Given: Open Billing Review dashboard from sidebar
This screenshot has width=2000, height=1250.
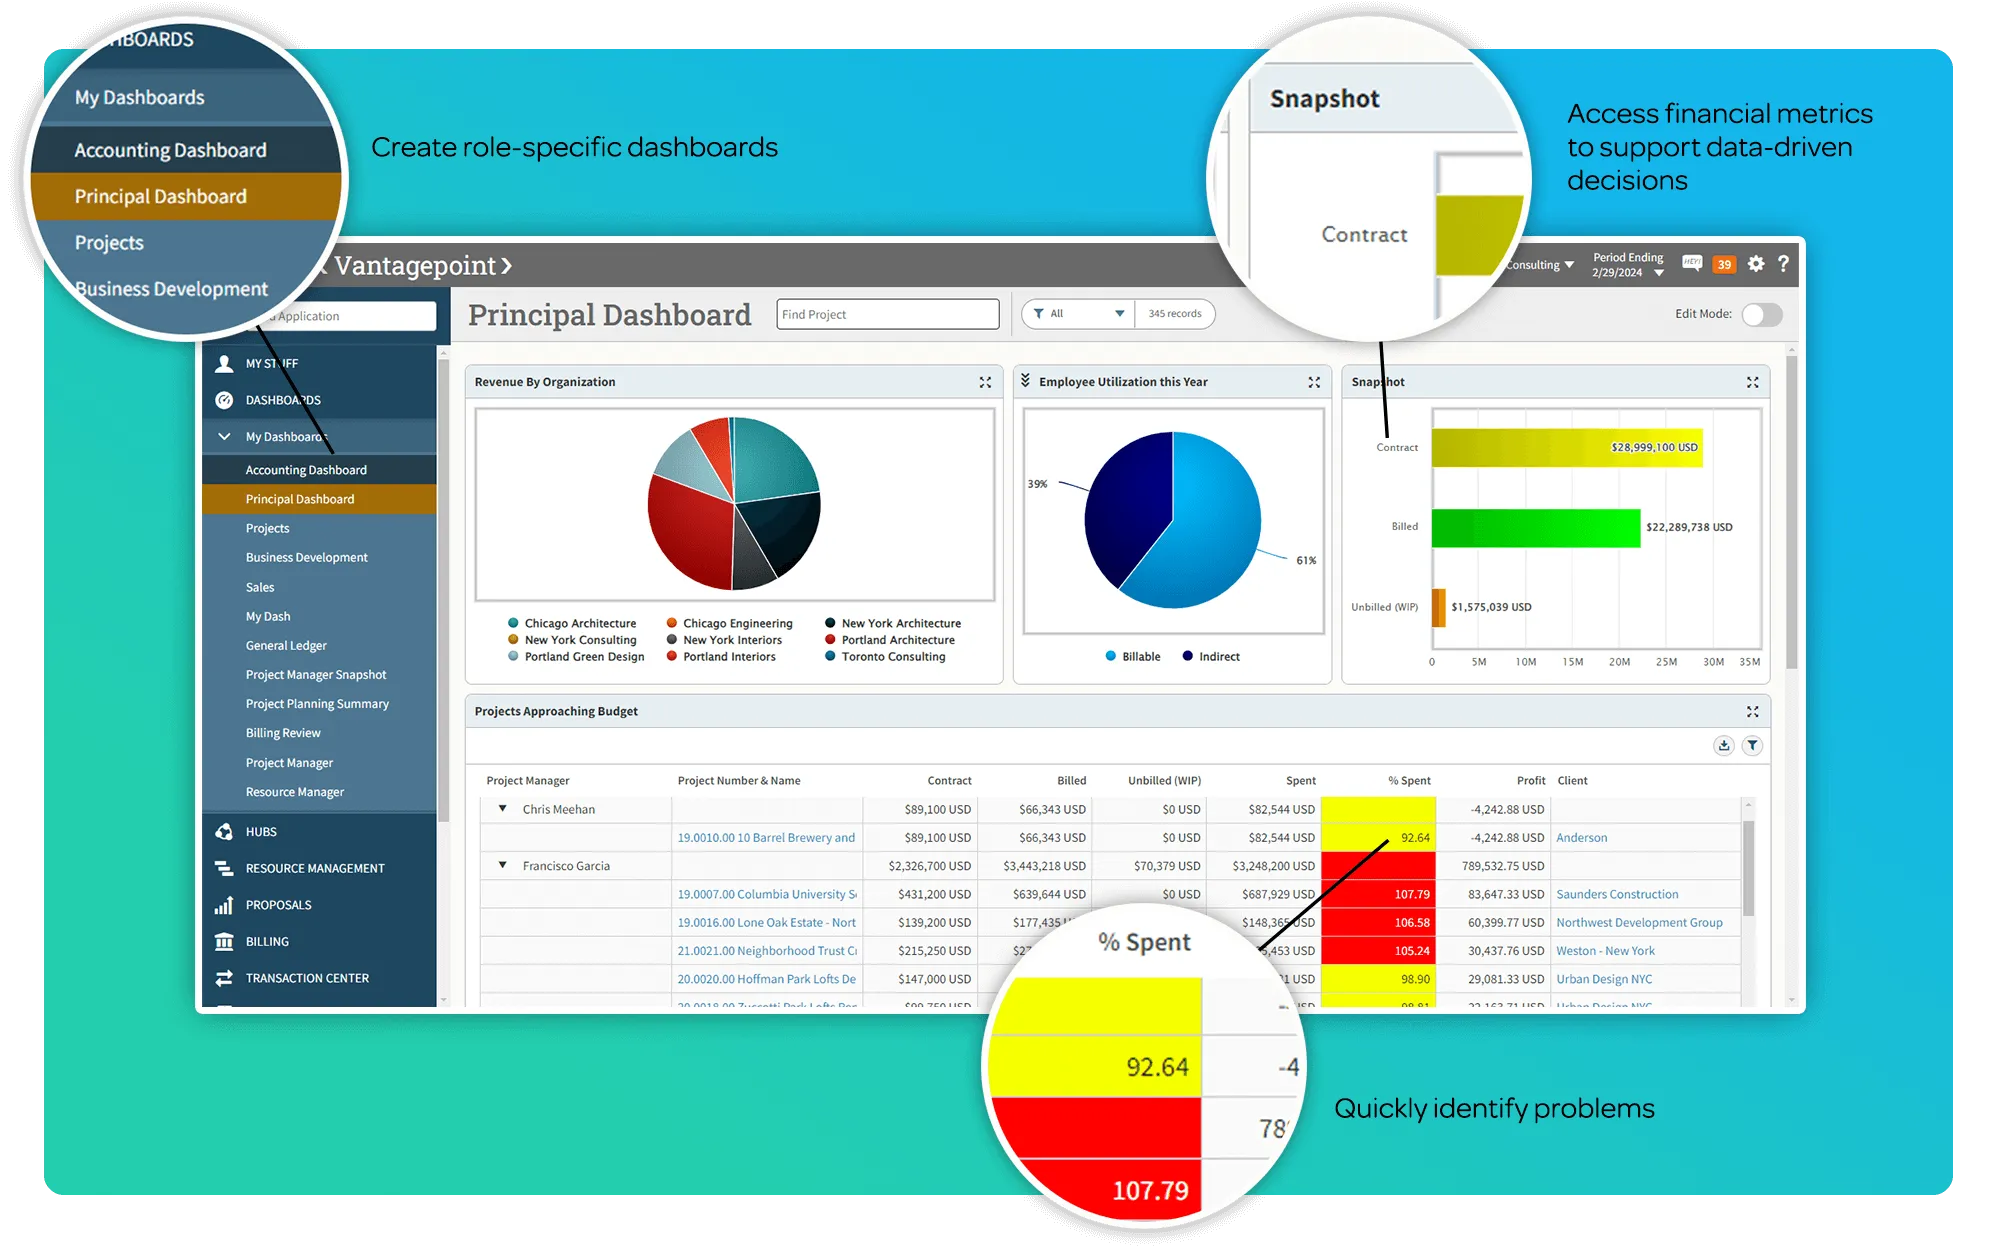Looking at the screenshot, I should [283, 733].
